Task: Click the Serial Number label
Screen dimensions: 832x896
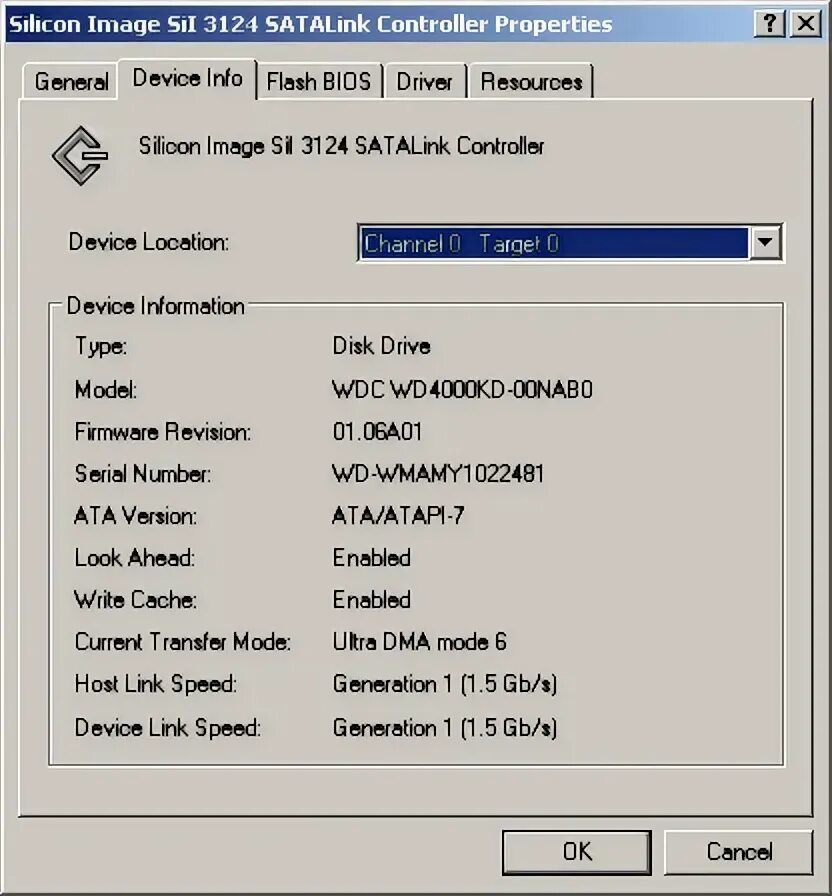Action: [x=143, y=474]
